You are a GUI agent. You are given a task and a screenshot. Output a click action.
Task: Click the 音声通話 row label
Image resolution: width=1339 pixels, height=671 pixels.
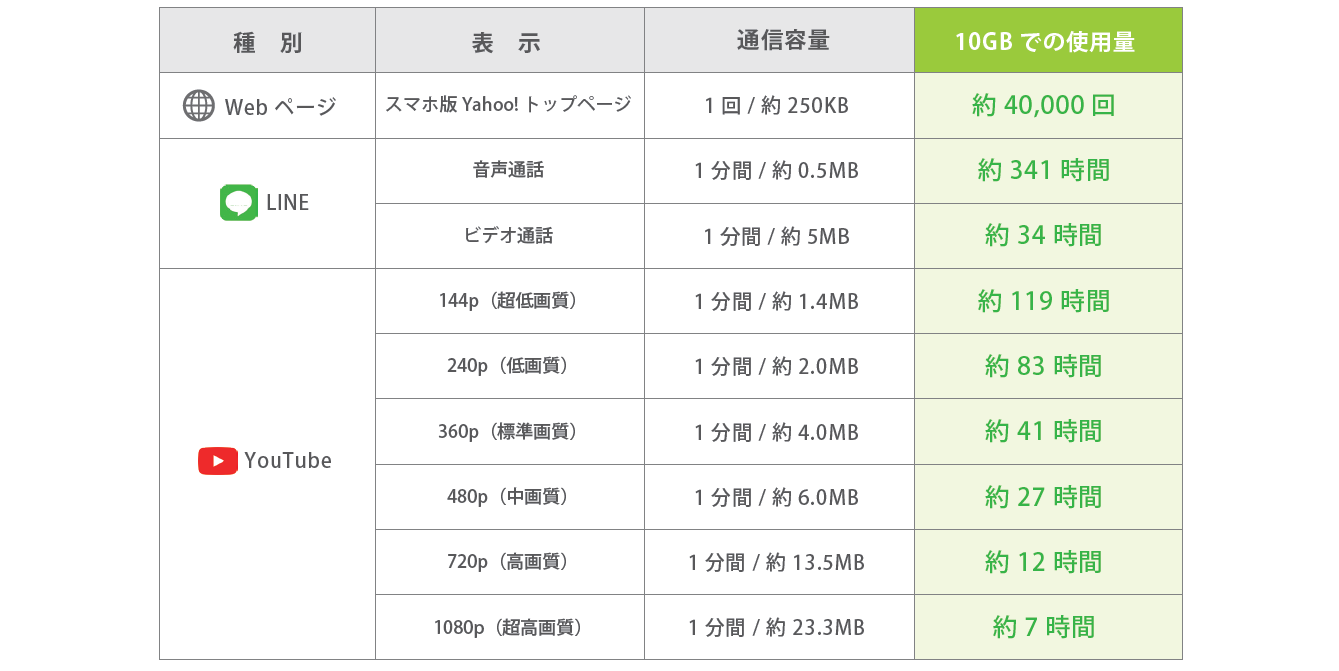[510, 171]
